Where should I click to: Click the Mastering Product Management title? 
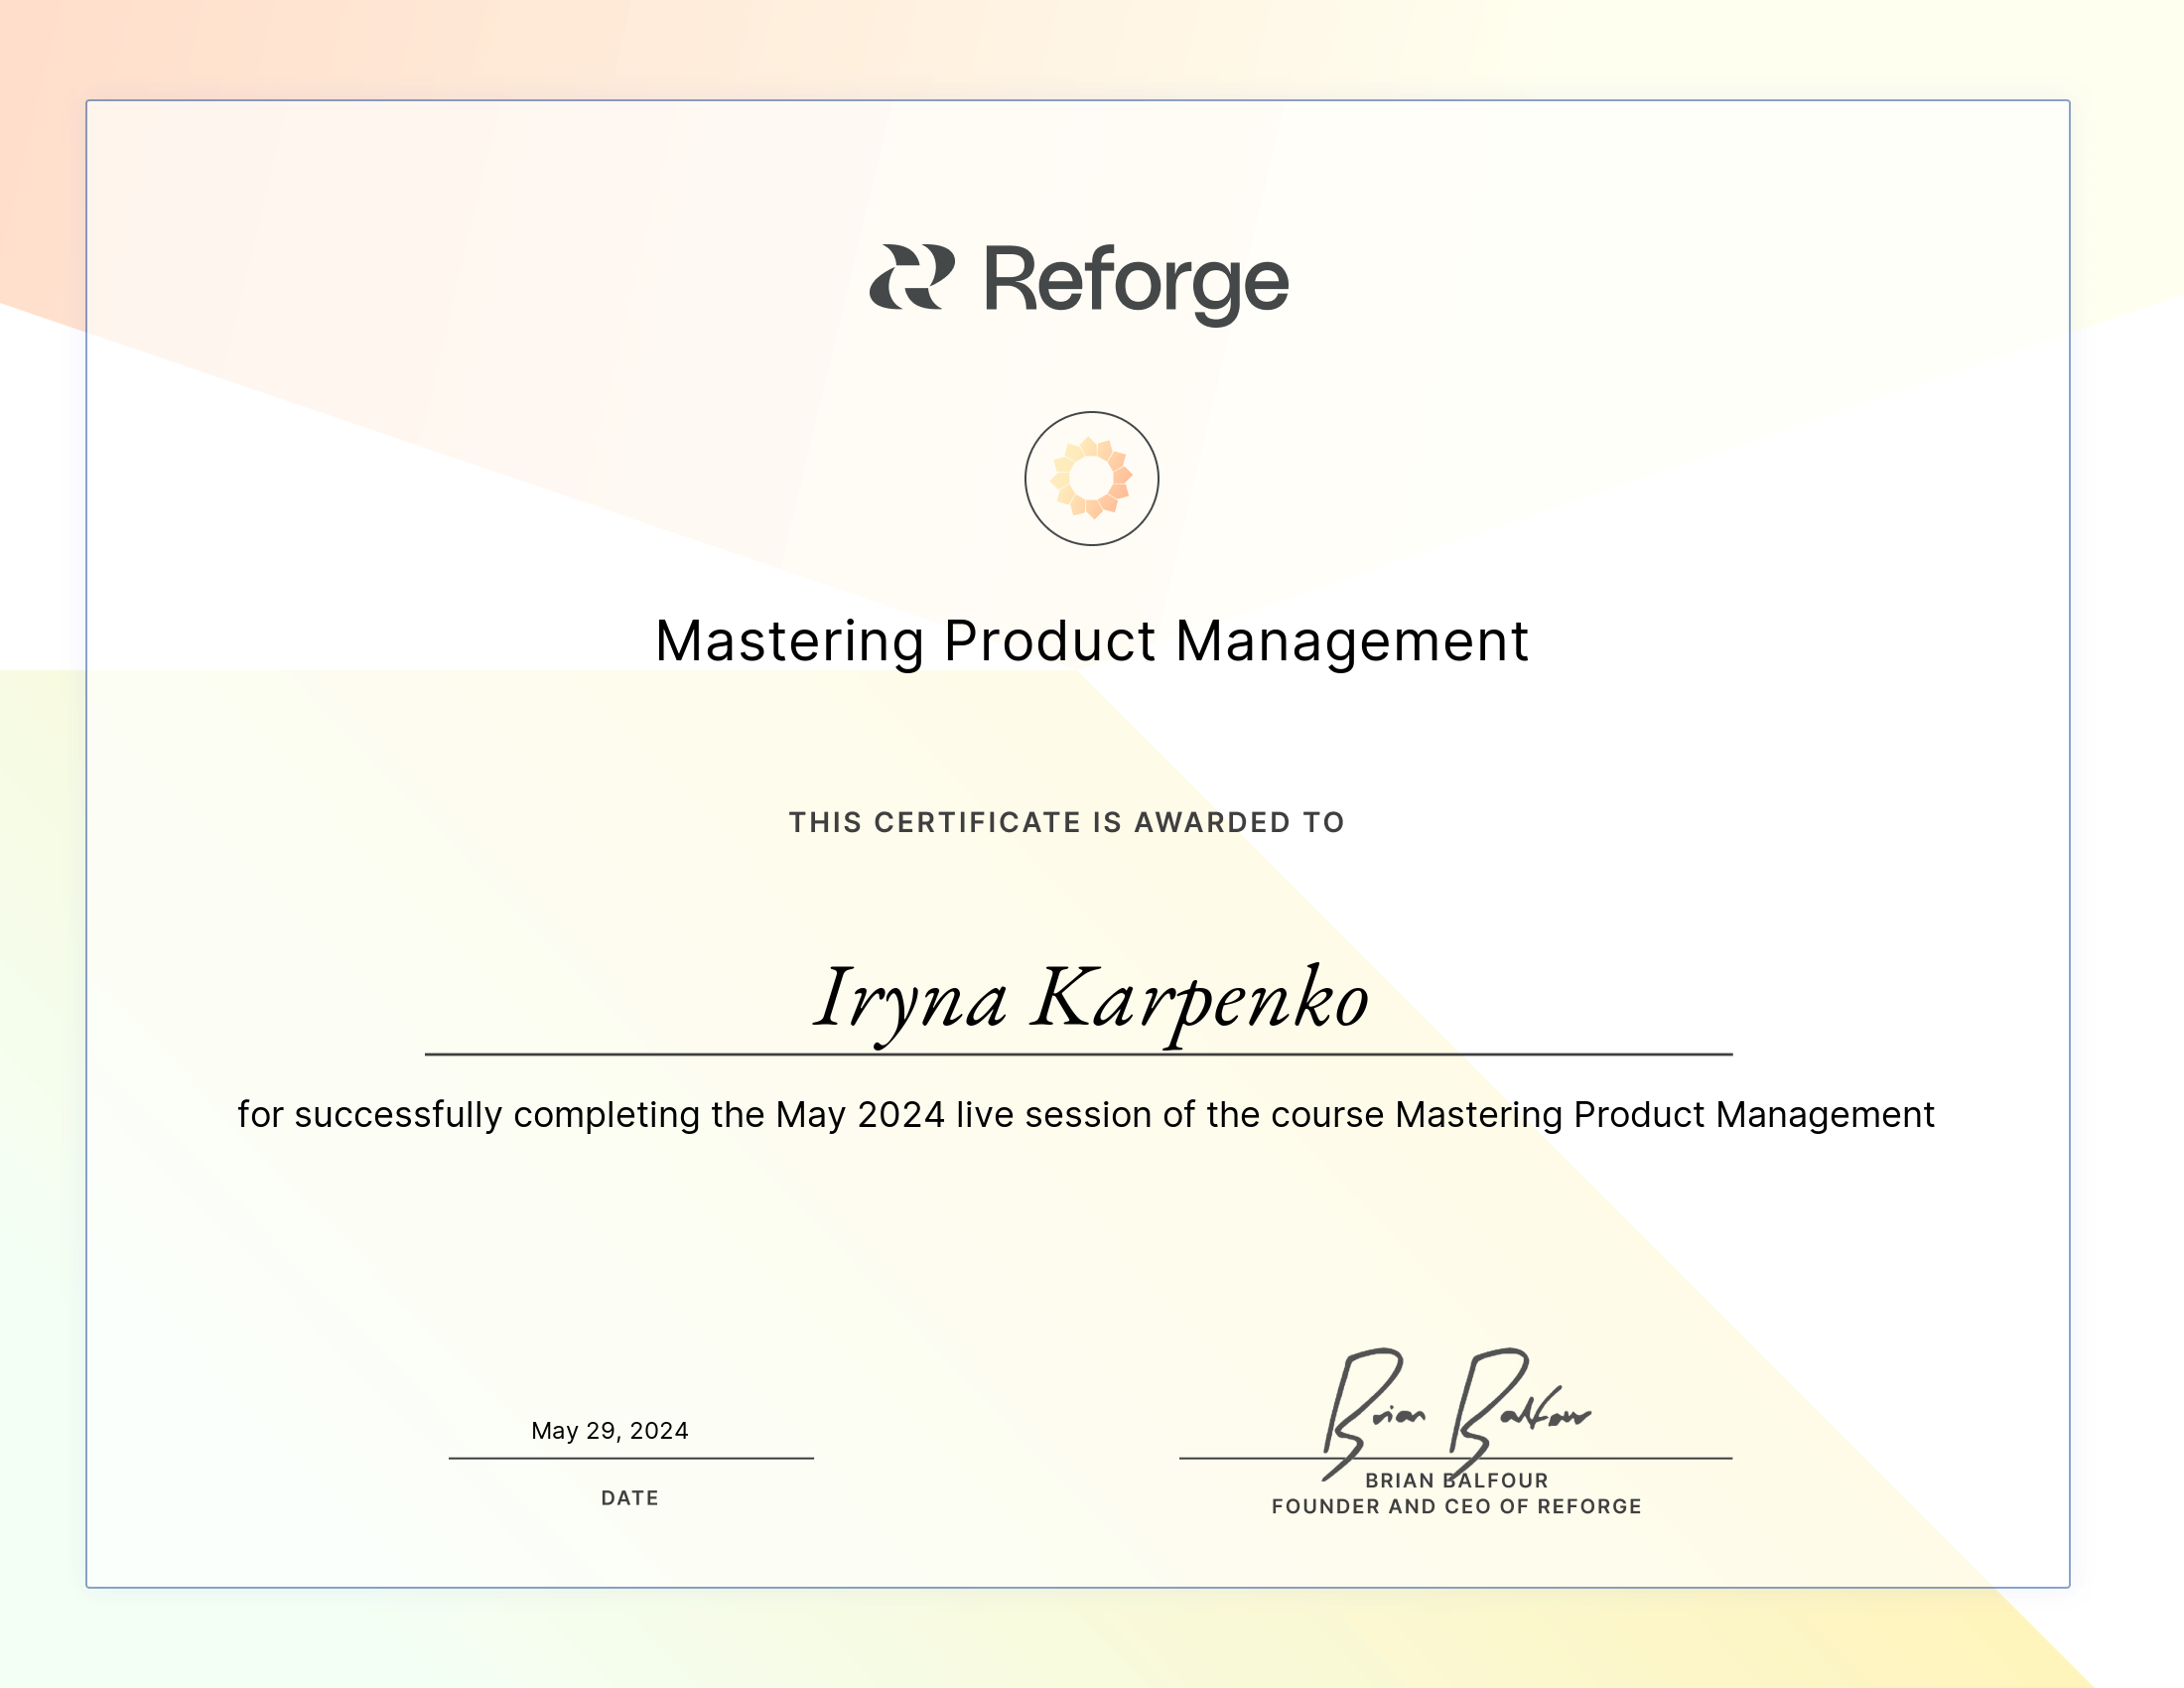(1091, 641)
